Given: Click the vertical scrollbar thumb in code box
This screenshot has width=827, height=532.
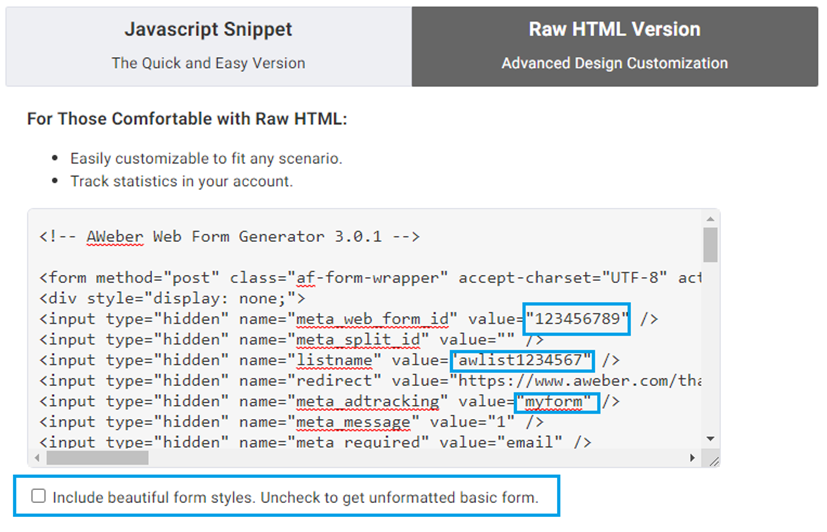Looking at the screenshot, I should click(710, 245).
